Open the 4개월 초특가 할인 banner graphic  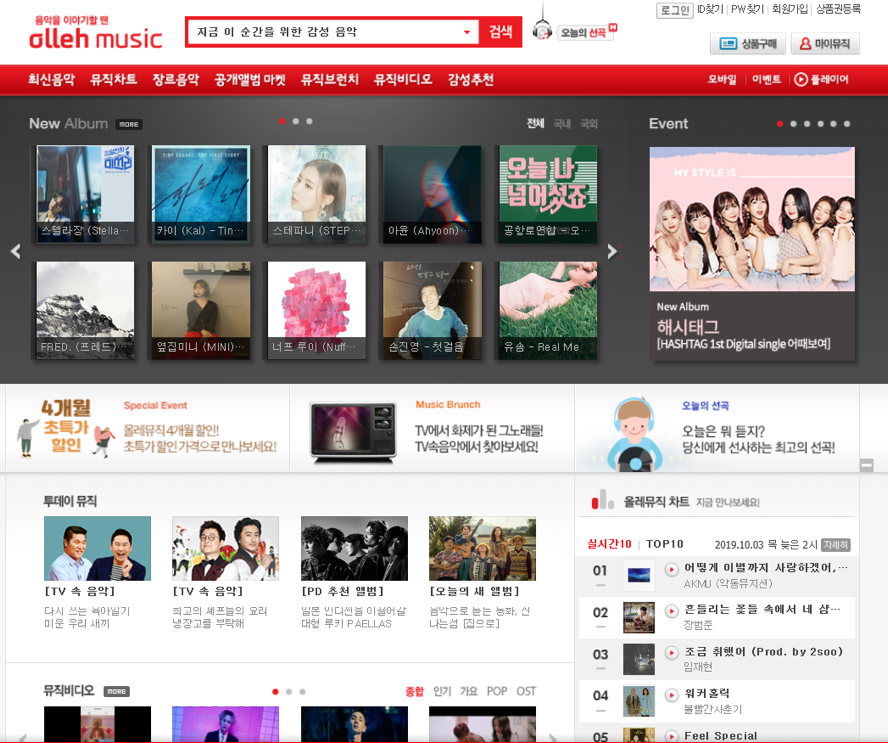(66, 428)
